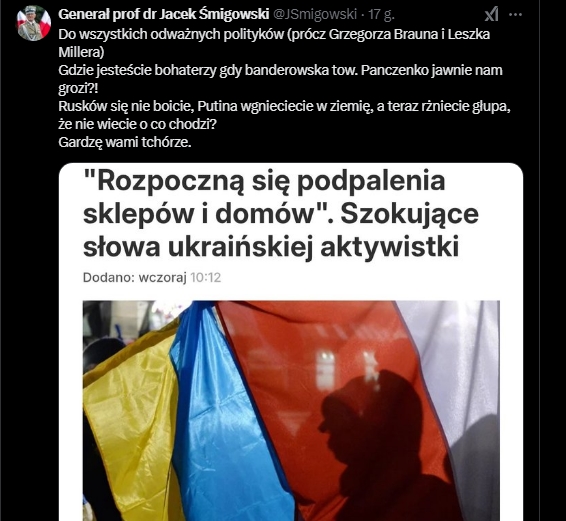The height and width of the screenshot is (521, 566).
Task: Open the headline 'Rozpoczną się podpalenia sklepów i domów'
Action: pyautogui.click(x=264, y=197)
